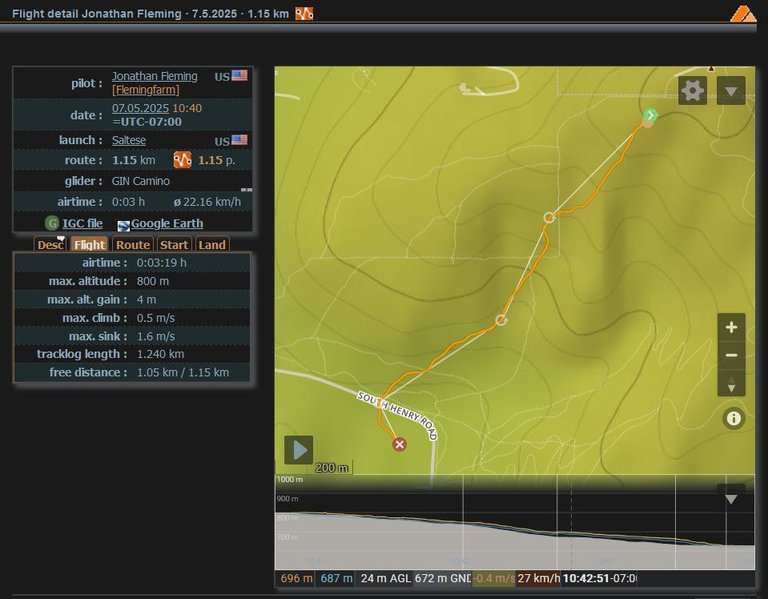This screenshot has height=599, width=768.
Task: Click the US flag in pilot row
Action: (239, 75)
